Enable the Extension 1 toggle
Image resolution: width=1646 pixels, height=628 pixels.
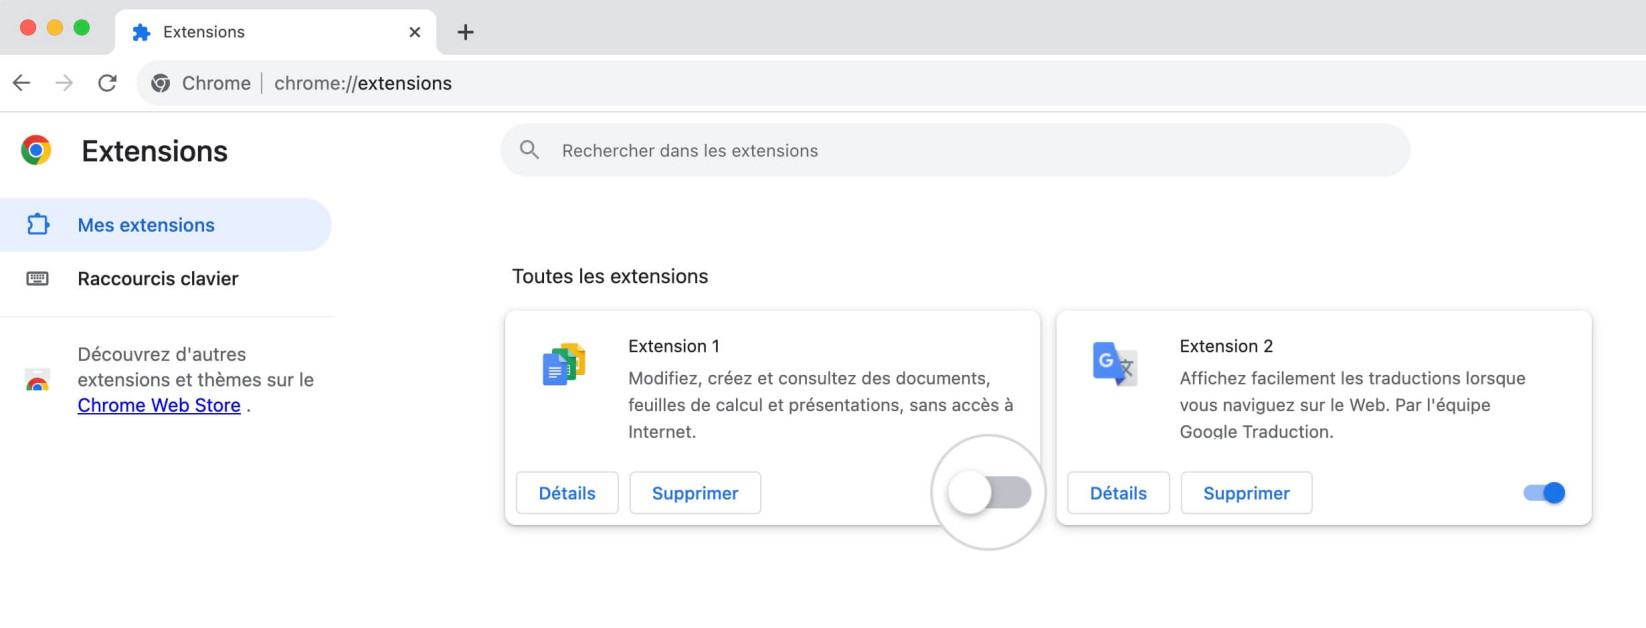pyautogui.click(x=990, y=493)
